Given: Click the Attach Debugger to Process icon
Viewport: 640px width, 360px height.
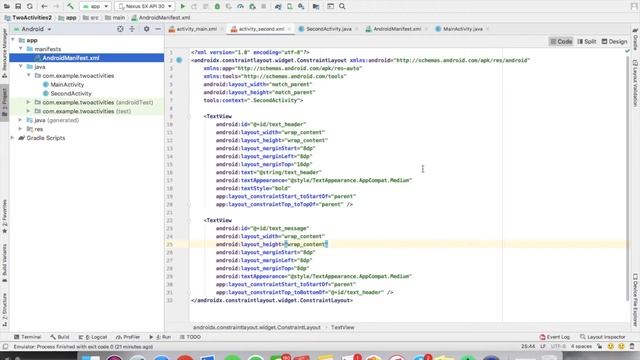Looking at the screenshot, I should tap(252, 7).
